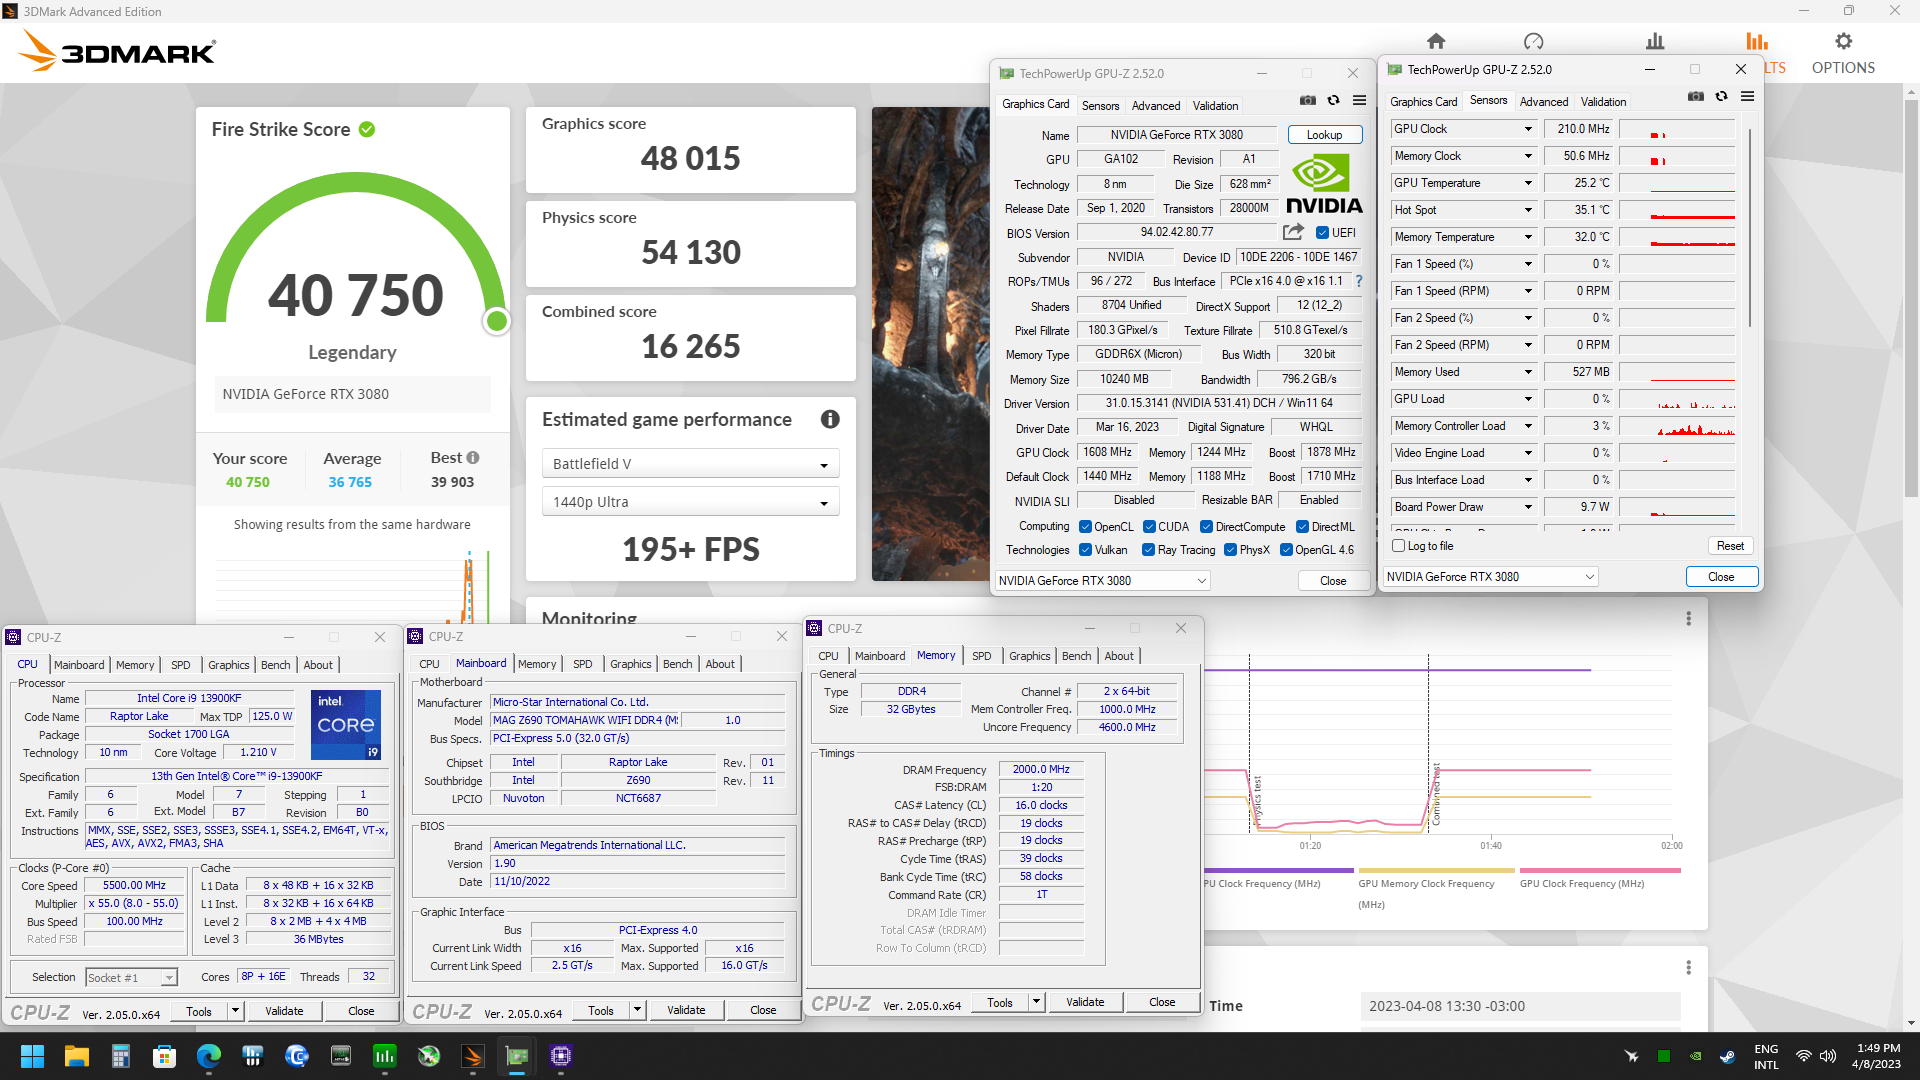1920x1080 pixels.
Task: Open the Board Power Draw sensor dropdown arrow
Action: click(x=1528, y=507)
